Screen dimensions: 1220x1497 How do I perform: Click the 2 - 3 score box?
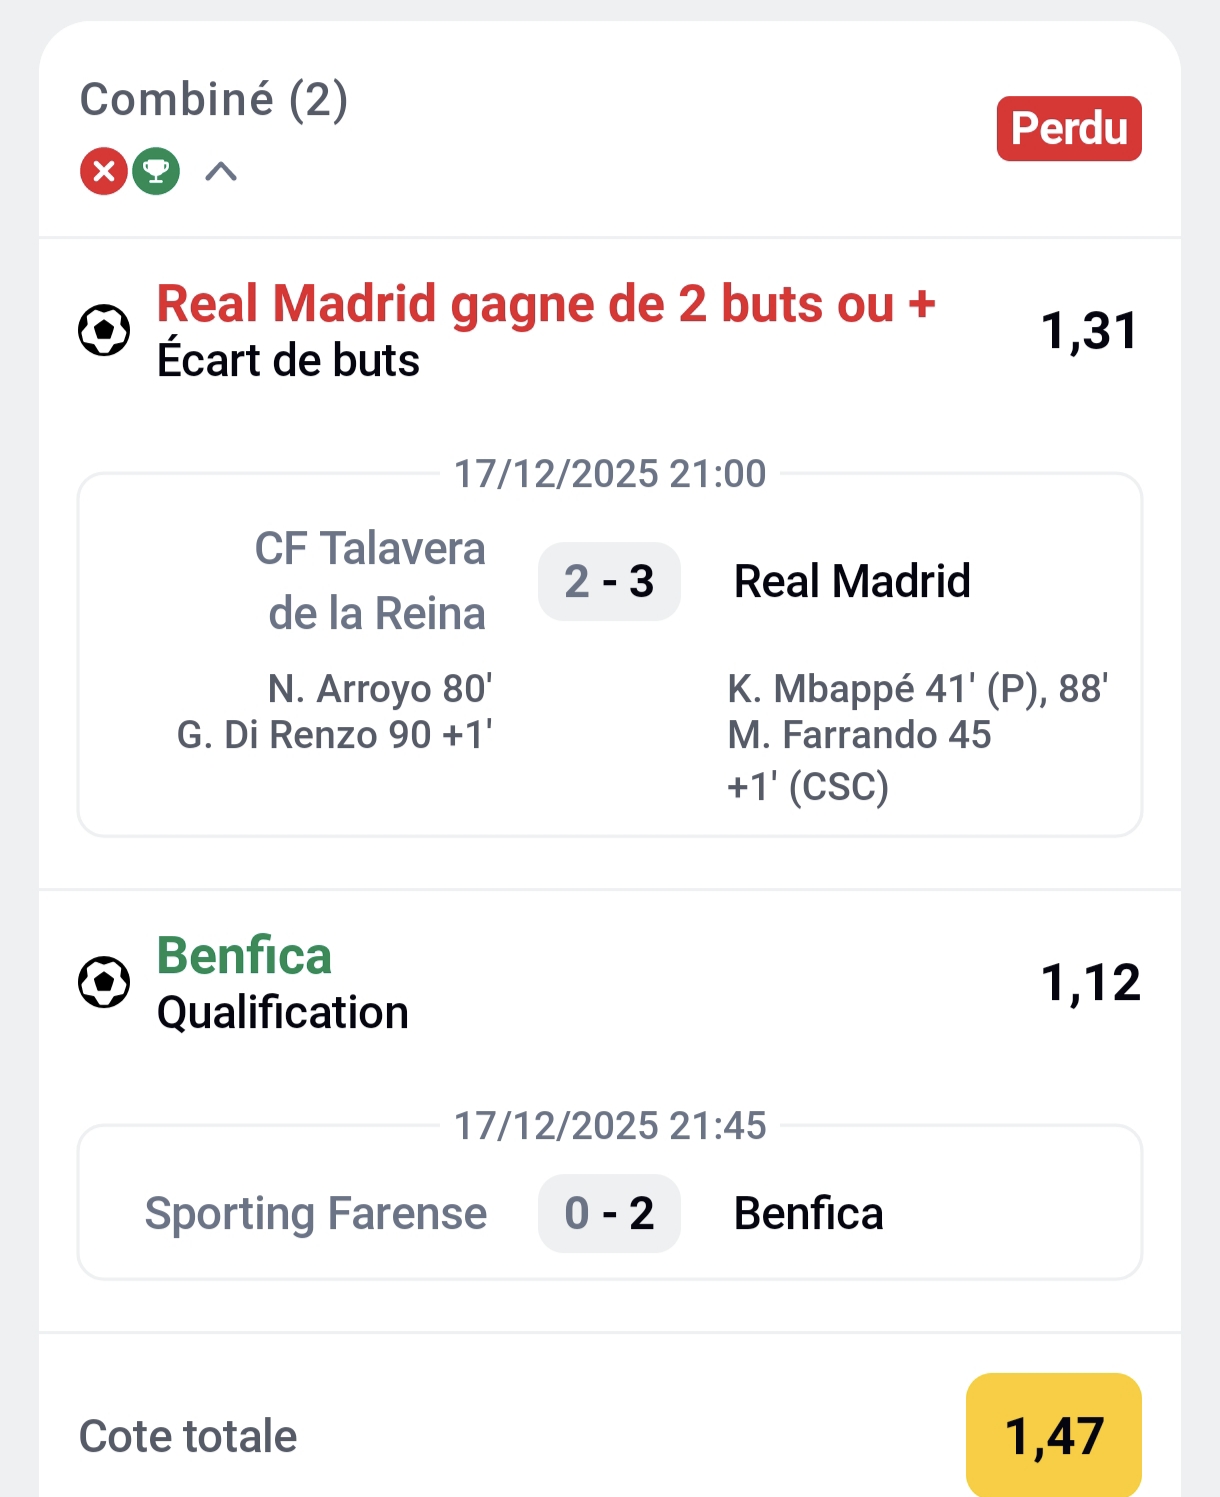608,581
